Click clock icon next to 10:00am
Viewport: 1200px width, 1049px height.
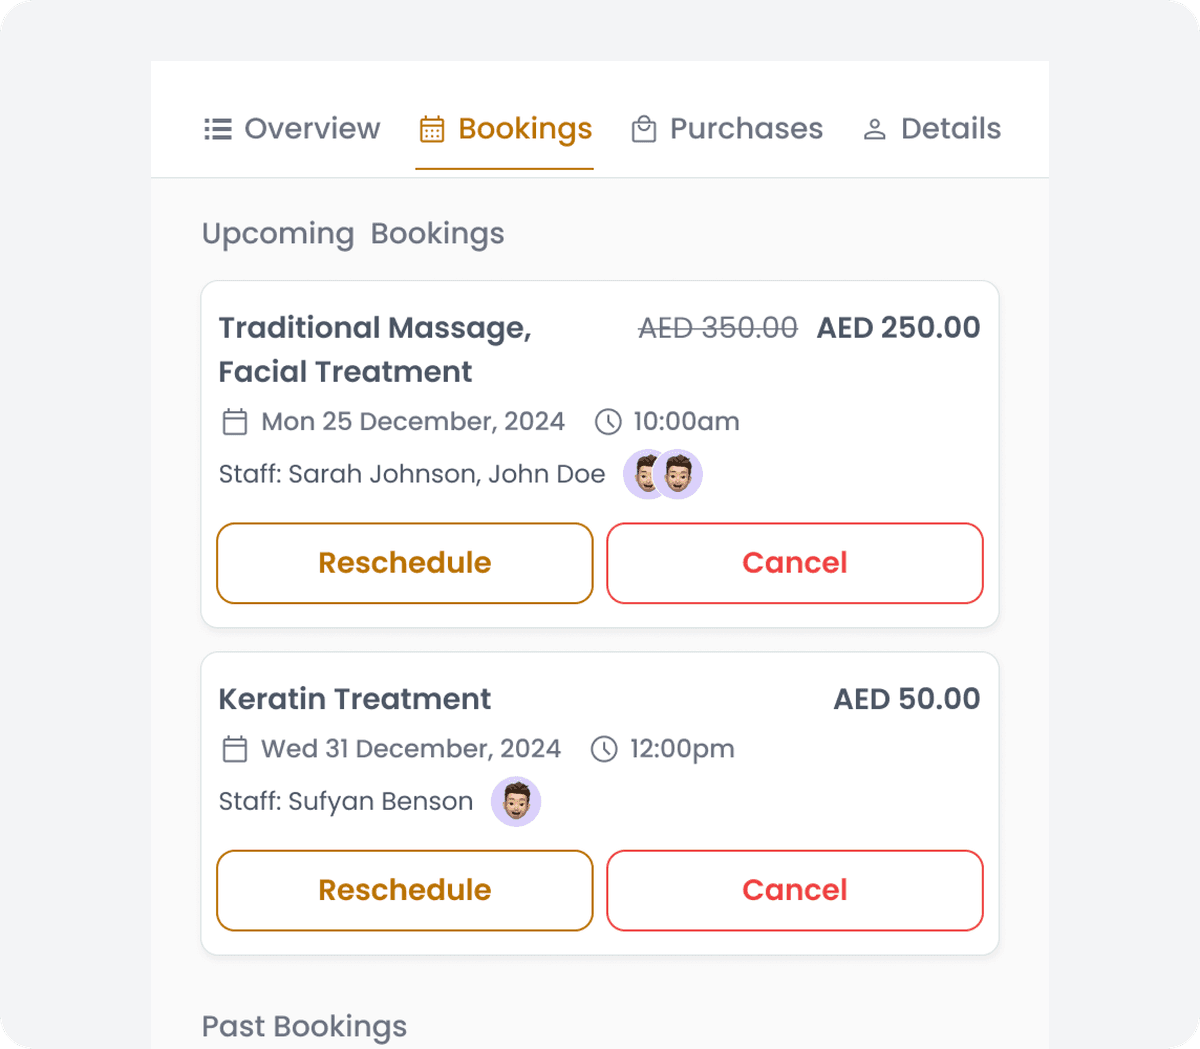click(x=608, y=422)
